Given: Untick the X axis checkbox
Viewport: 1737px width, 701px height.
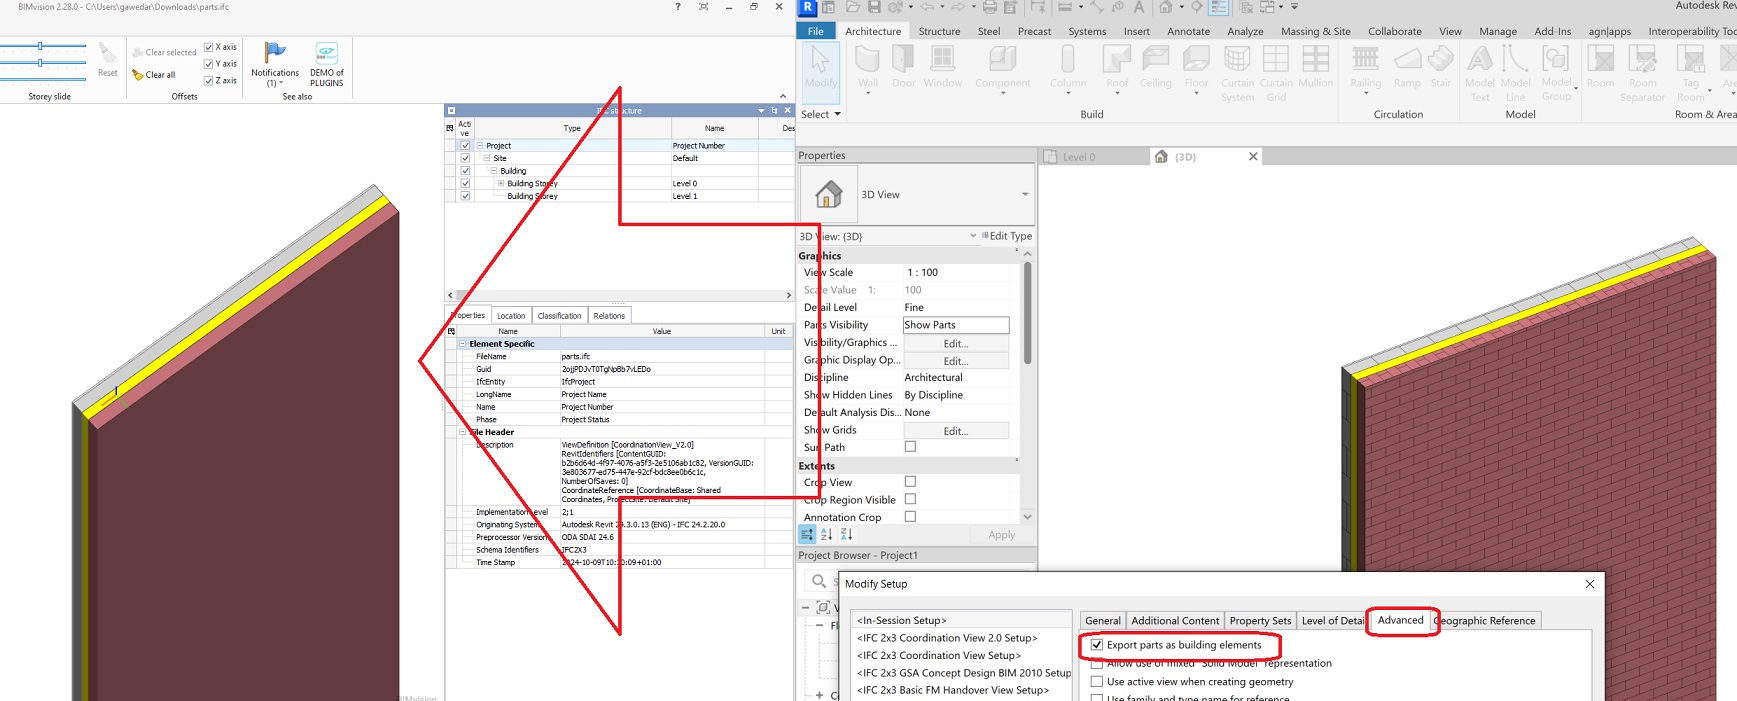Looking at the screenshot, I should 208,47.
